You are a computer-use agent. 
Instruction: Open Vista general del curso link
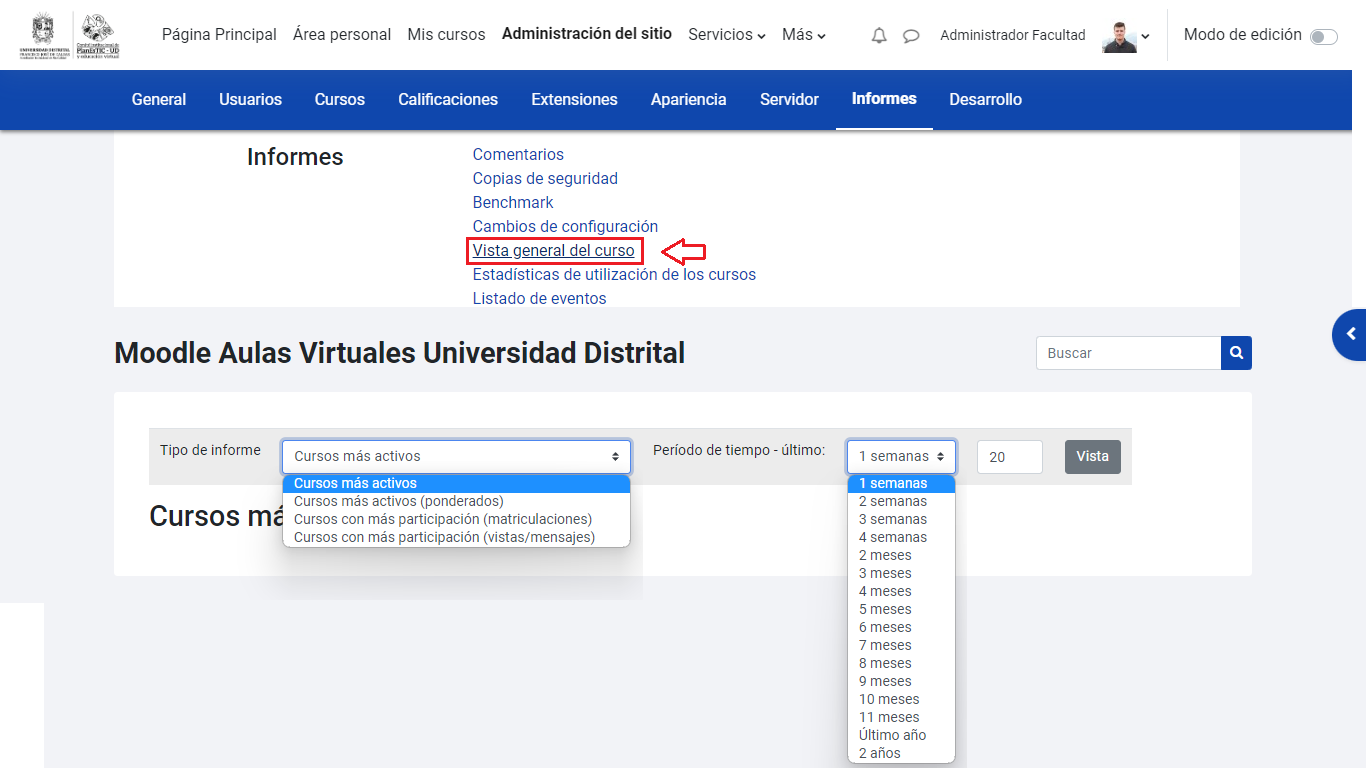coord(553,250)
